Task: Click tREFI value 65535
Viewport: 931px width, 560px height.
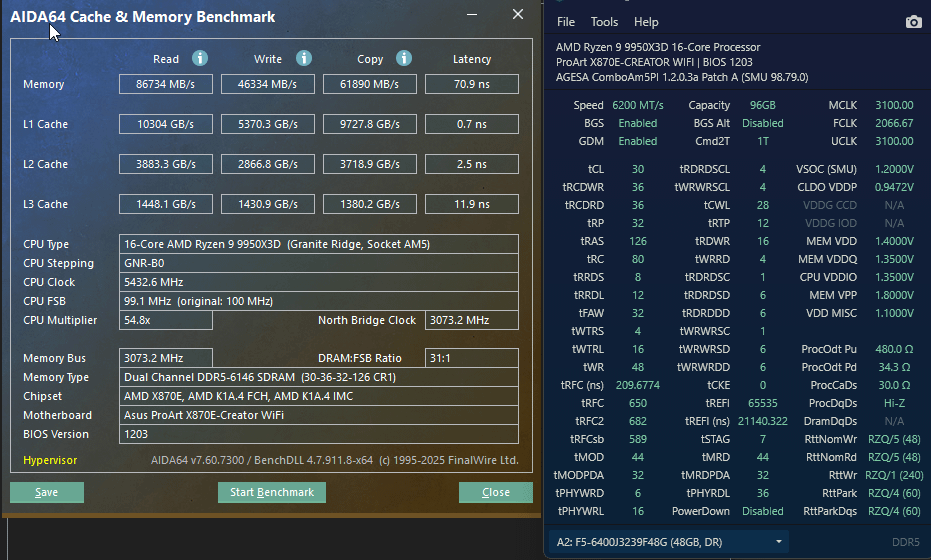Action: coord(762,403)
